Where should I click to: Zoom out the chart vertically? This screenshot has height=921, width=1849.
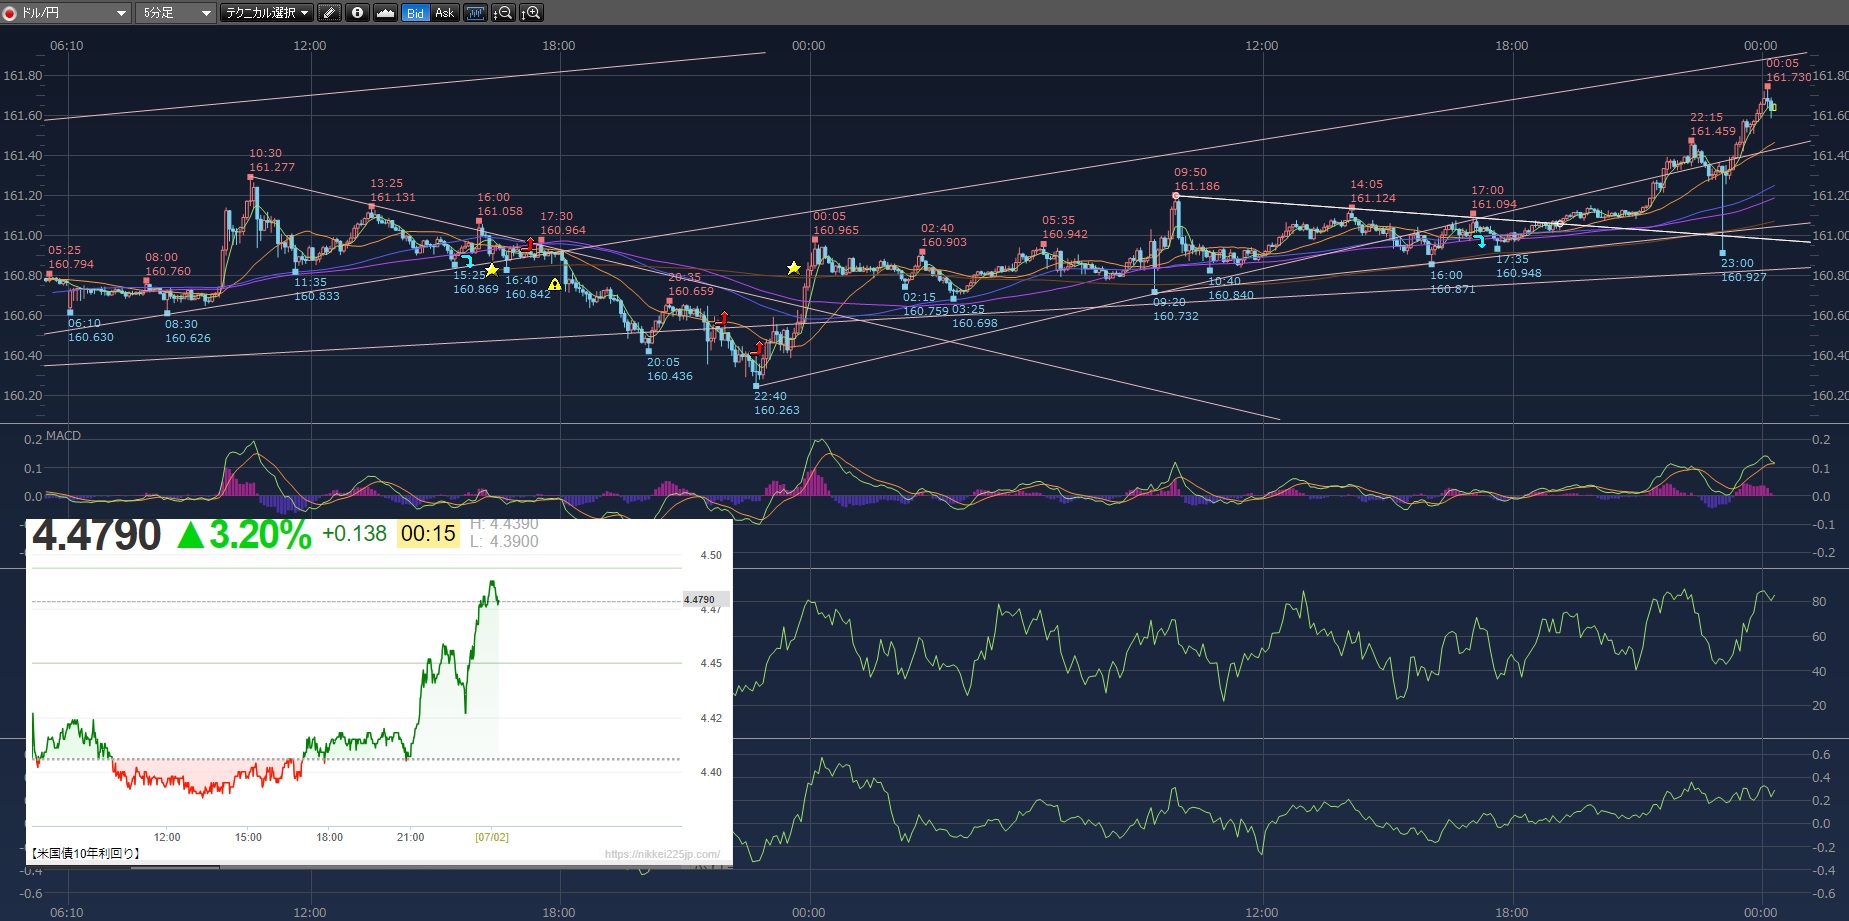[x=504, y=13]
